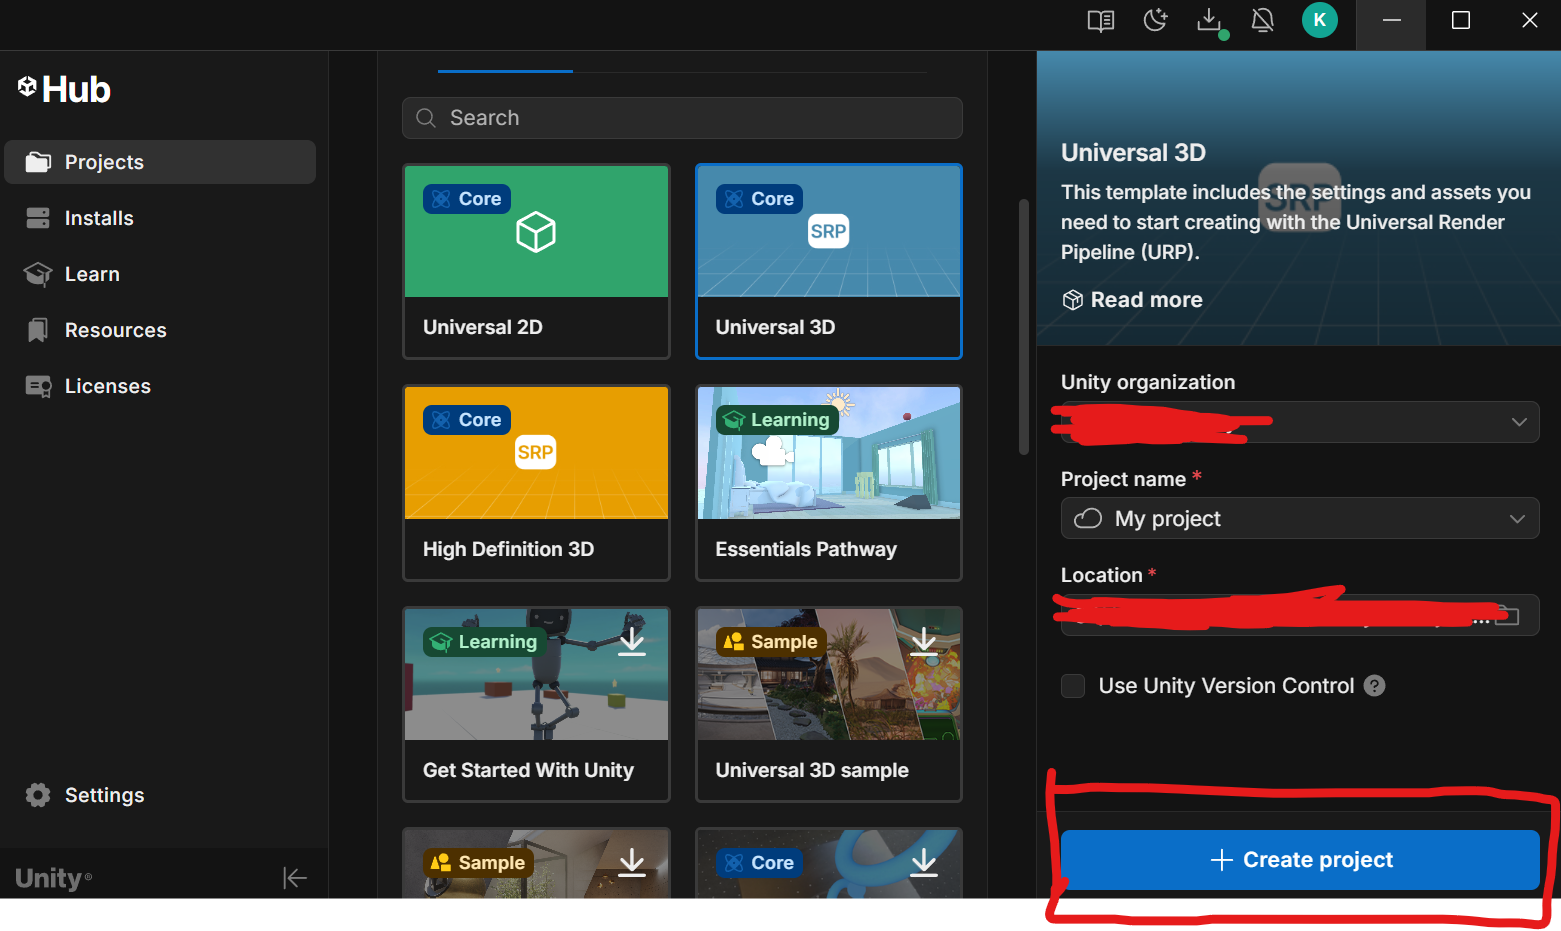Click SRP icon on High Definition 3D card
The width and height of the screenshot is (1561, 931).
535,452
